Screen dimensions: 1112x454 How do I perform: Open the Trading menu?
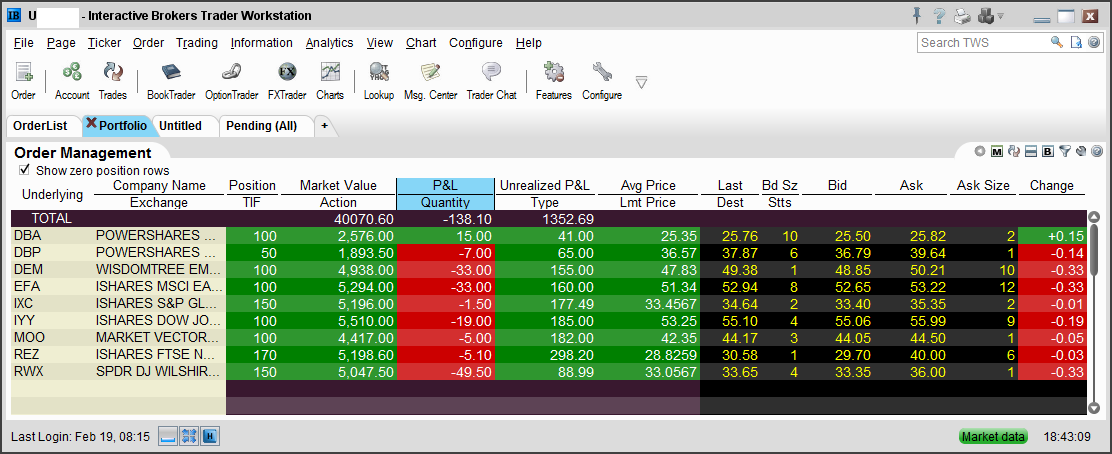click(x=196, y=43)
